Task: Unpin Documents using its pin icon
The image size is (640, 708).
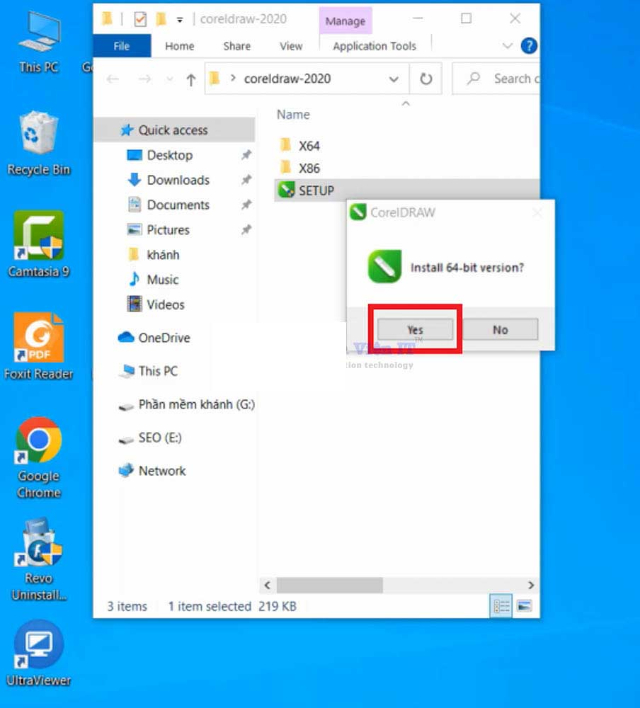Action: pyautogui.click(x=246, y=205)
